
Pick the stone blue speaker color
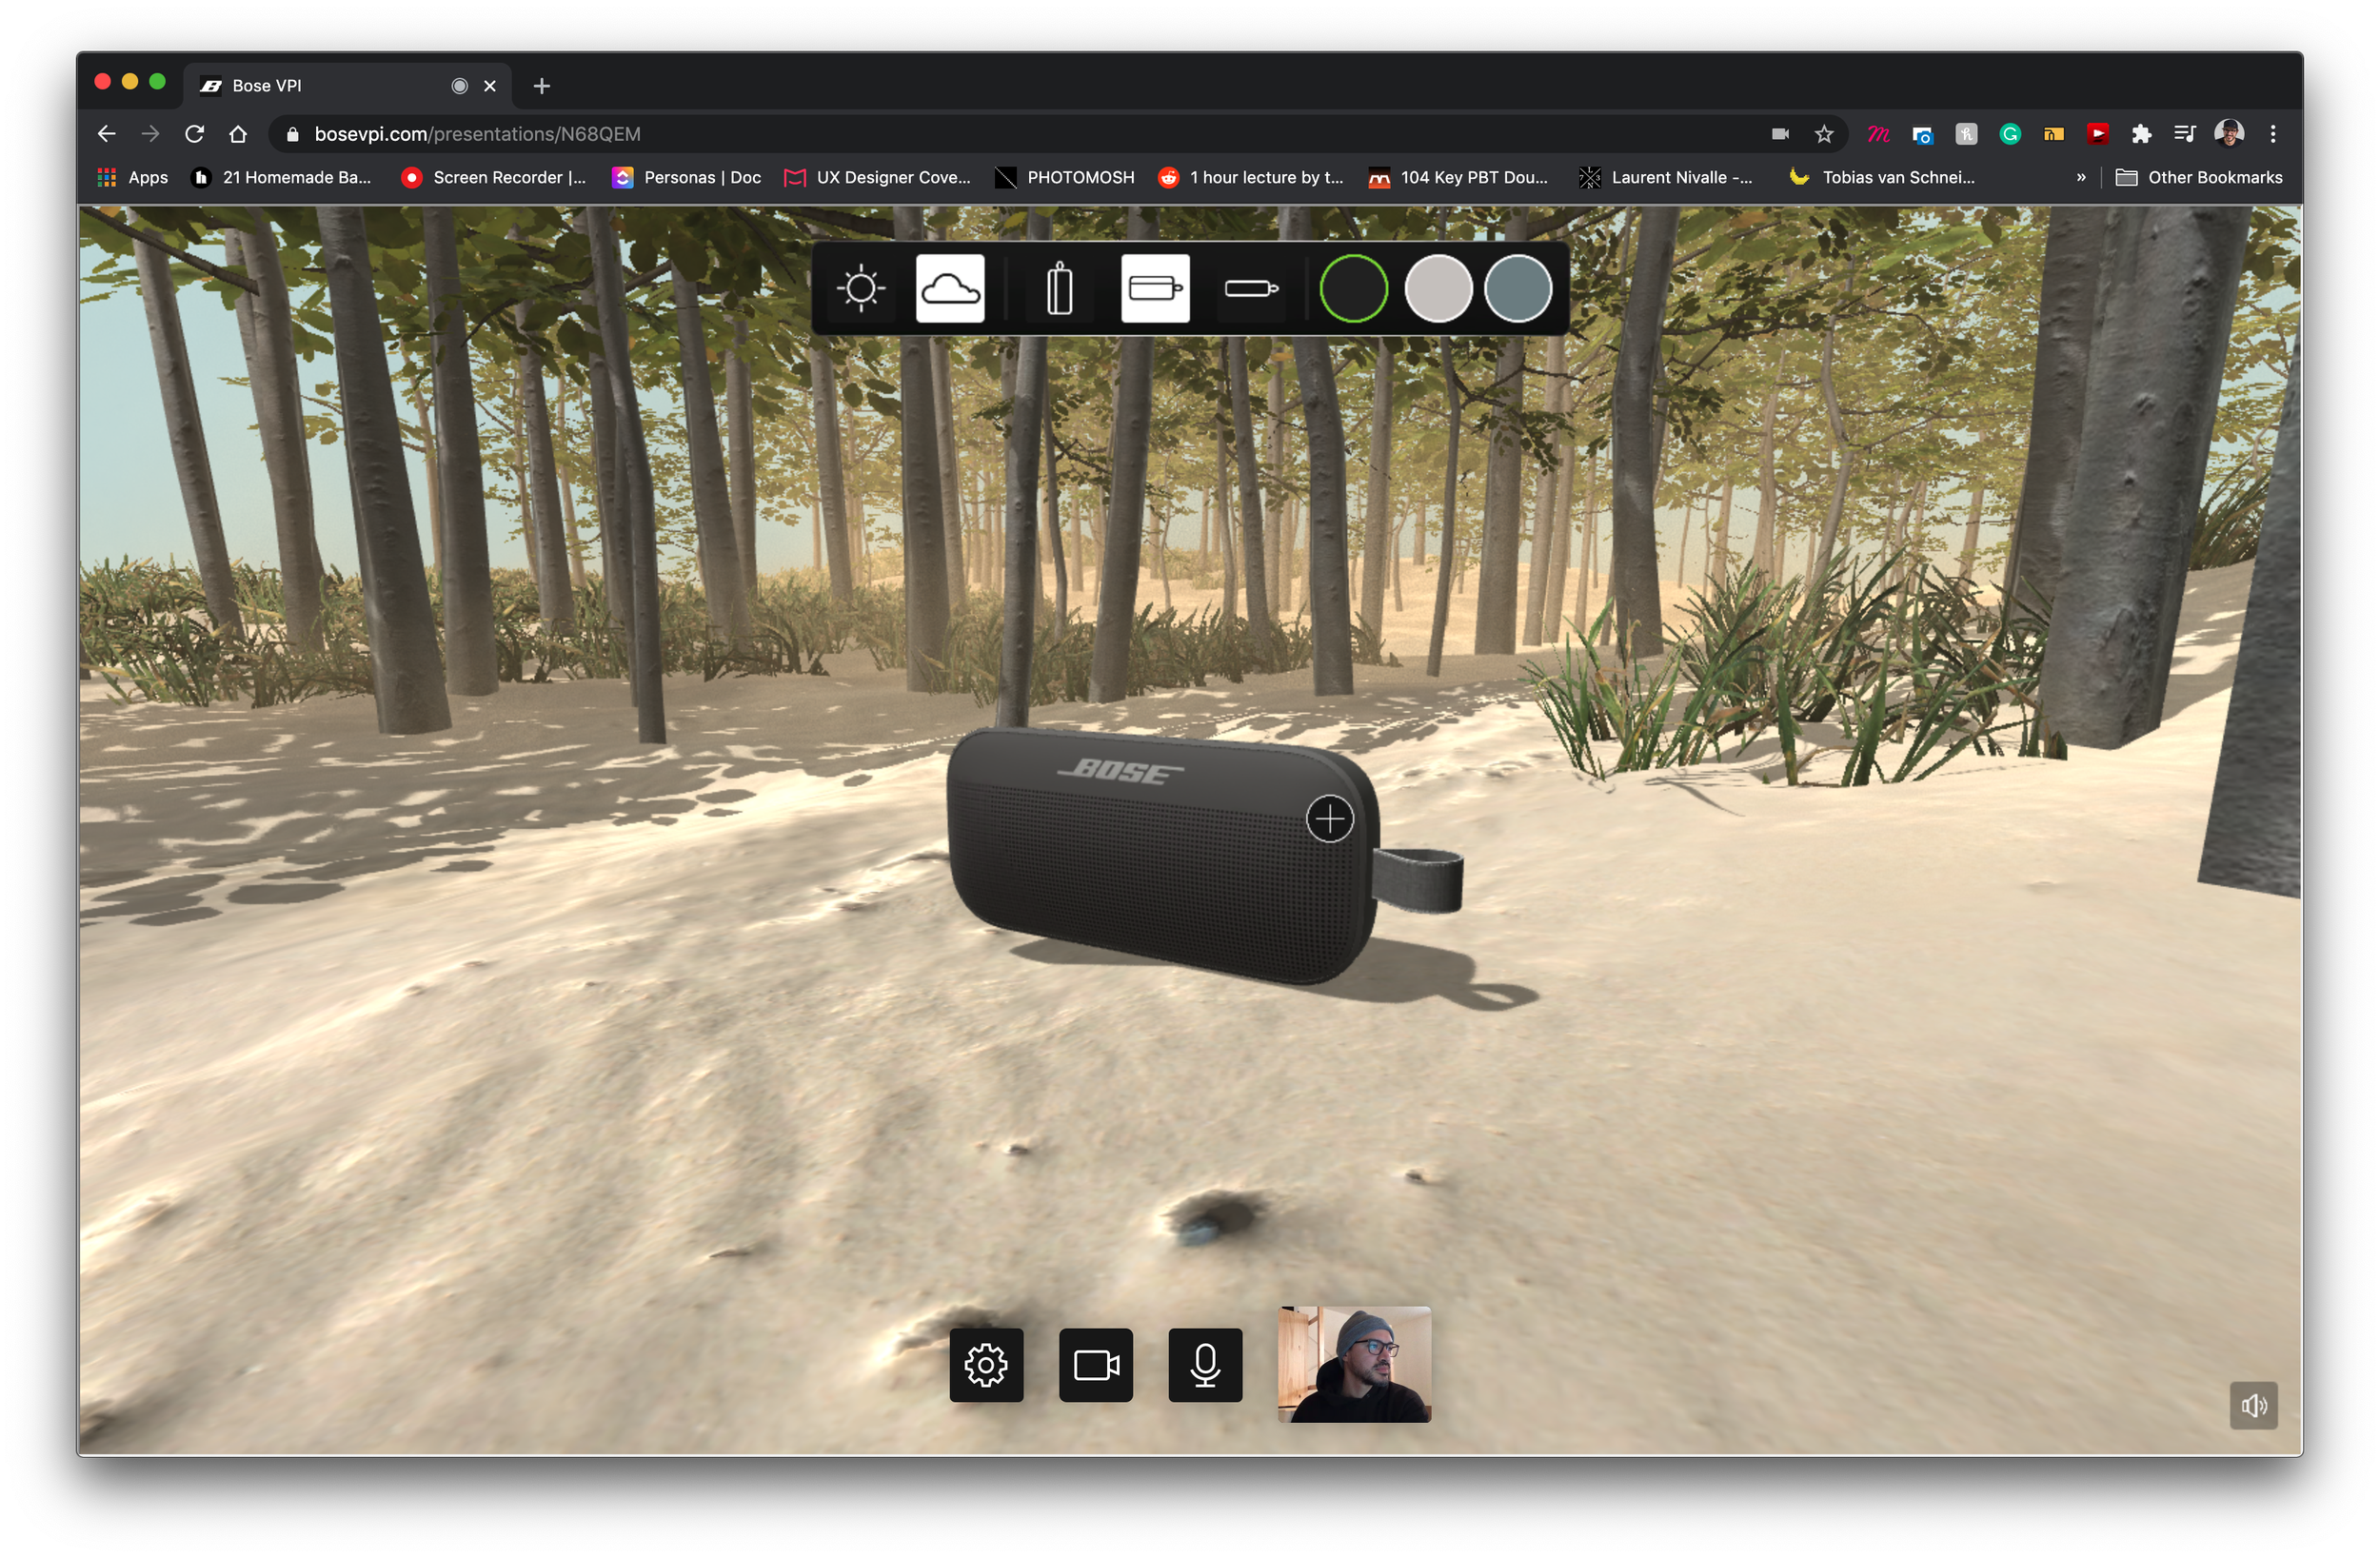(1517, 289)
